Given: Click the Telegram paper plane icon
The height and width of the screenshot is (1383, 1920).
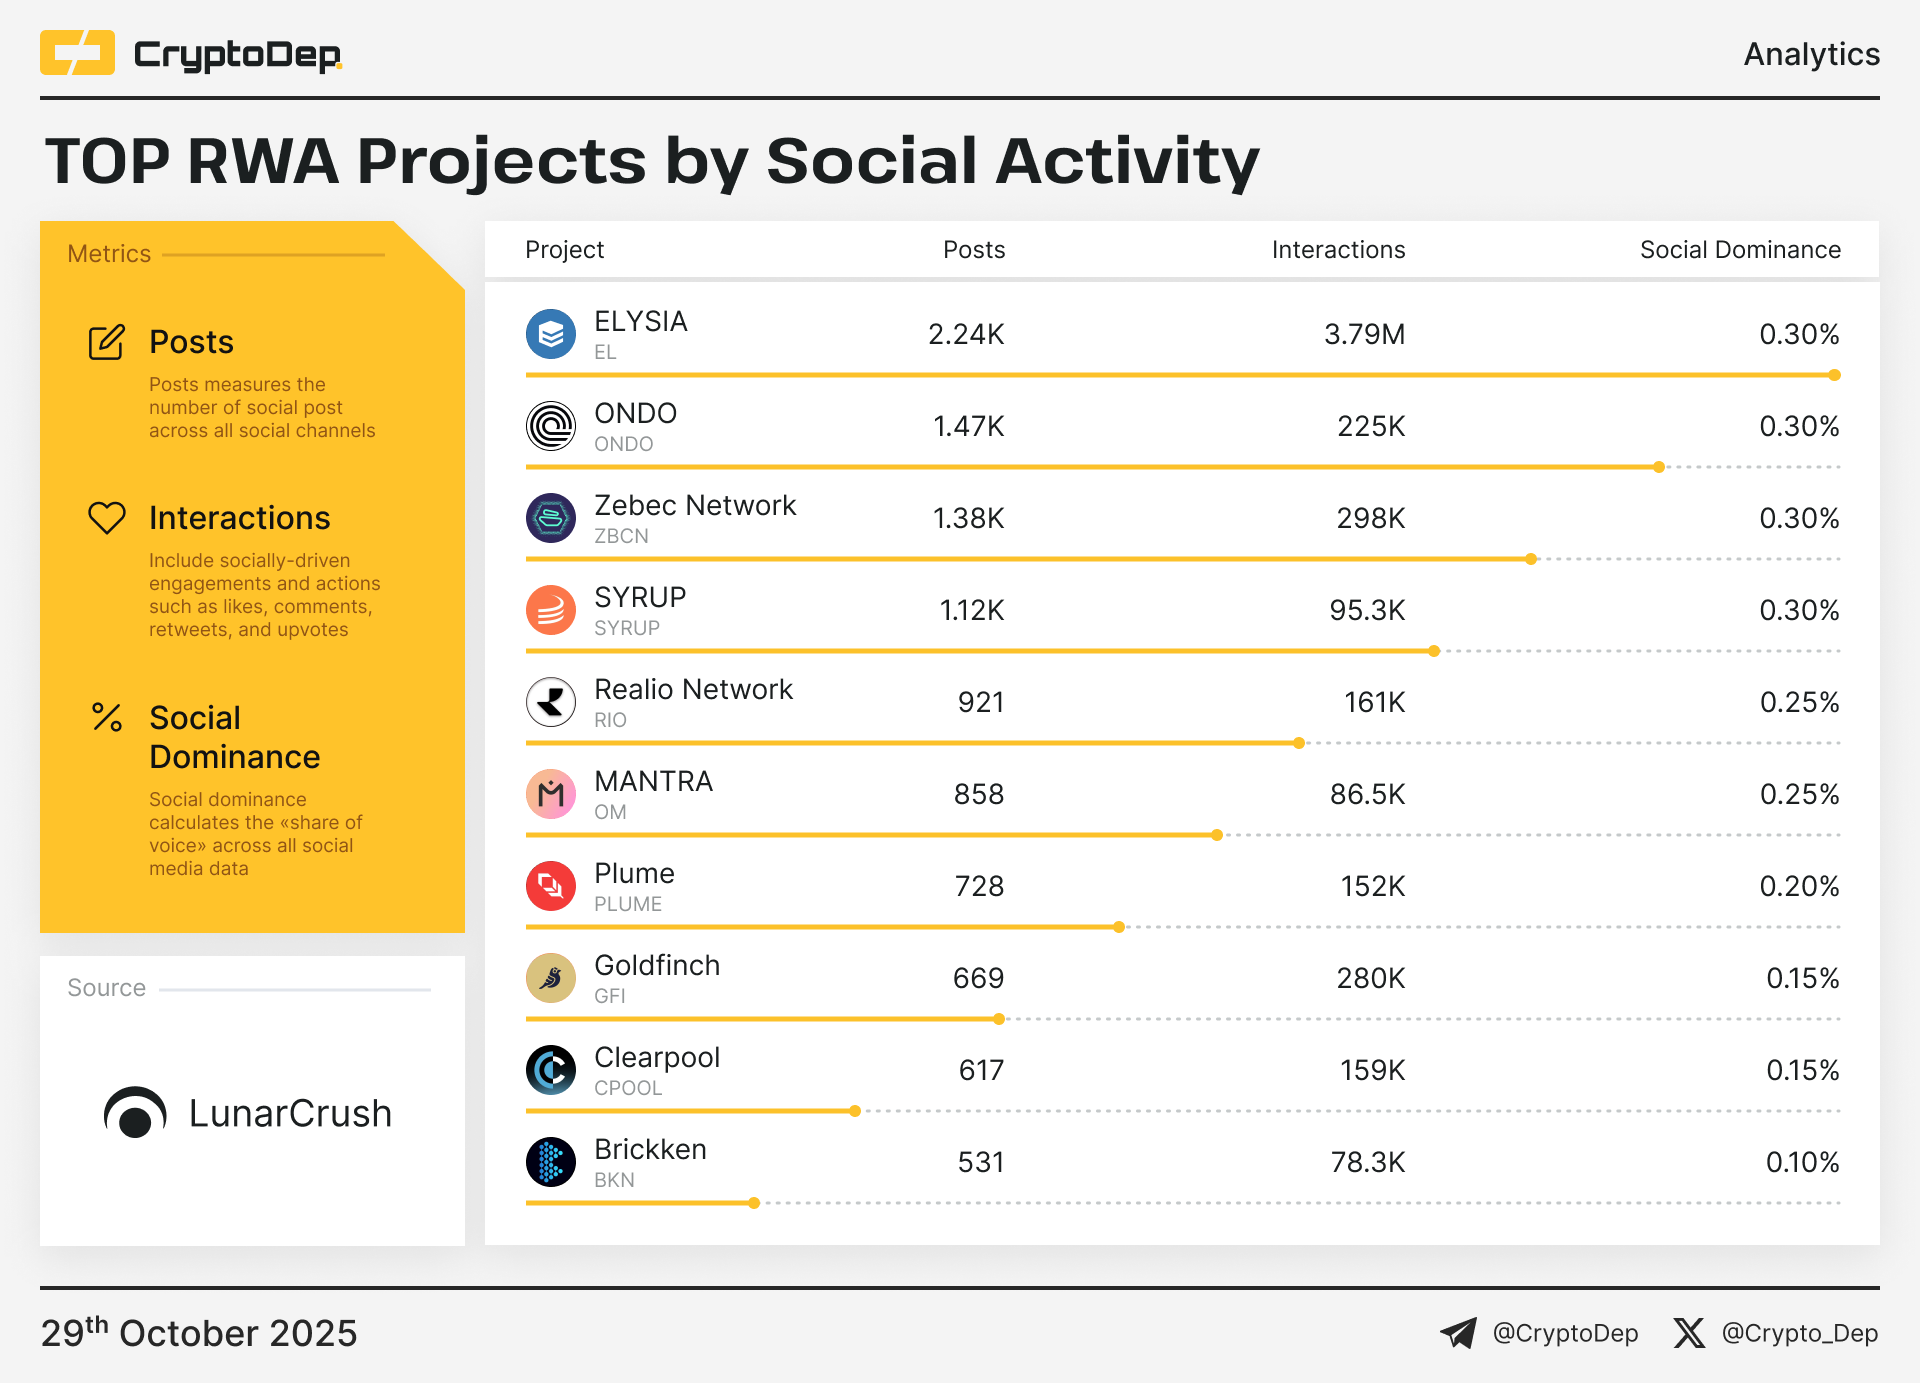Looking at the screenshot, I should coord(1458,1333).
